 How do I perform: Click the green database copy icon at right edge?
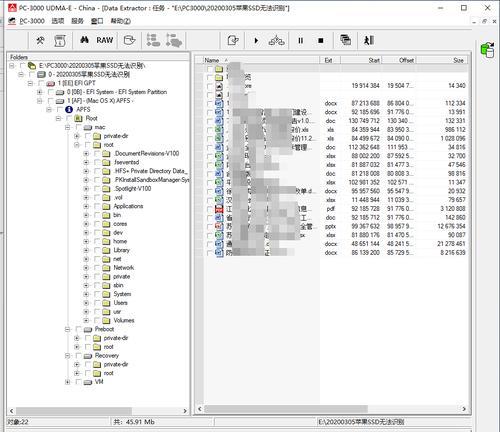[487, 50]
